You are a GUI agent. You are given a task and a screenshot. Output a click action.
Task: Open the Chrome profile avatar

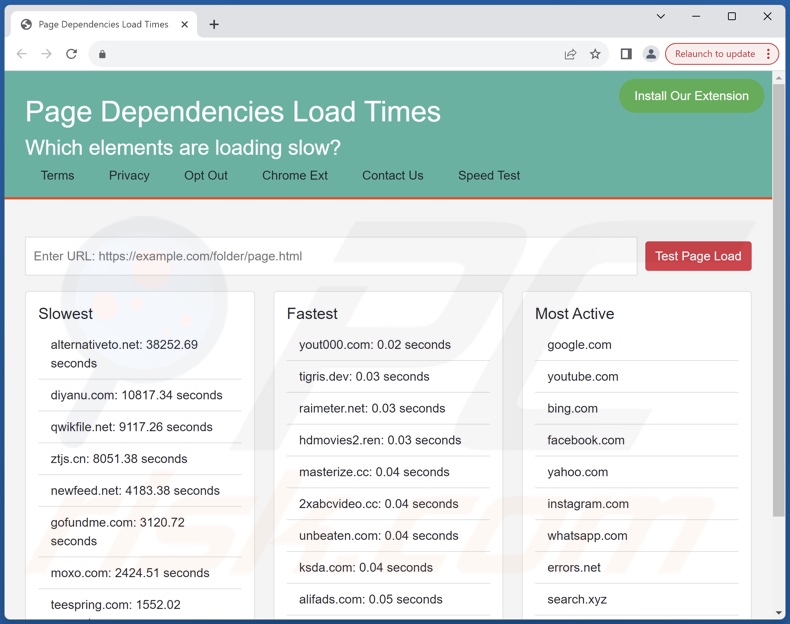point(651,54)
